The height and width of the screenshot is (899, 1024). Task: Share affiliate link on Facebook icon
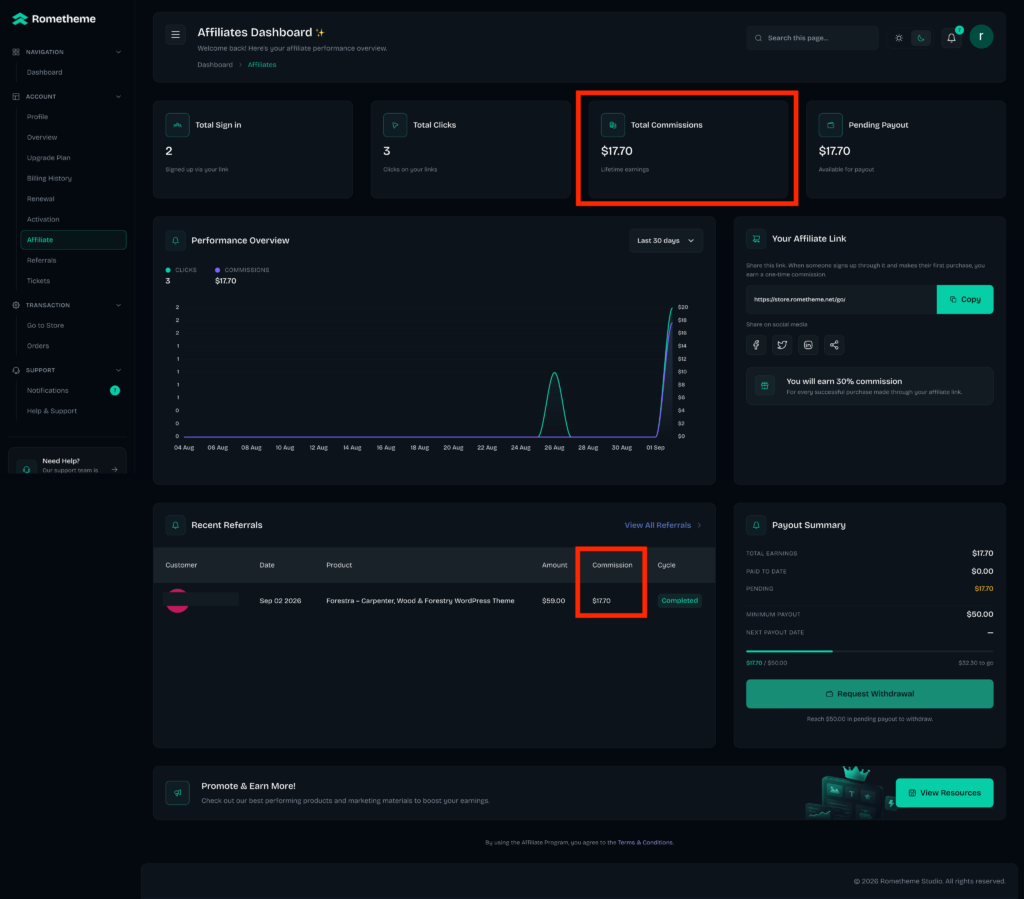click(x=756, y=345)
